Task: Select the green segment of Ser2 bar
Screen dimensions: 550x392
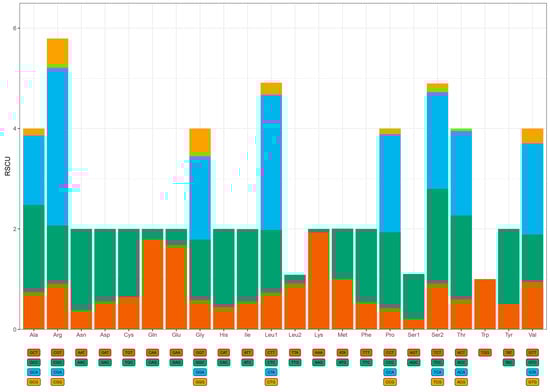Action: coord(437,235)
